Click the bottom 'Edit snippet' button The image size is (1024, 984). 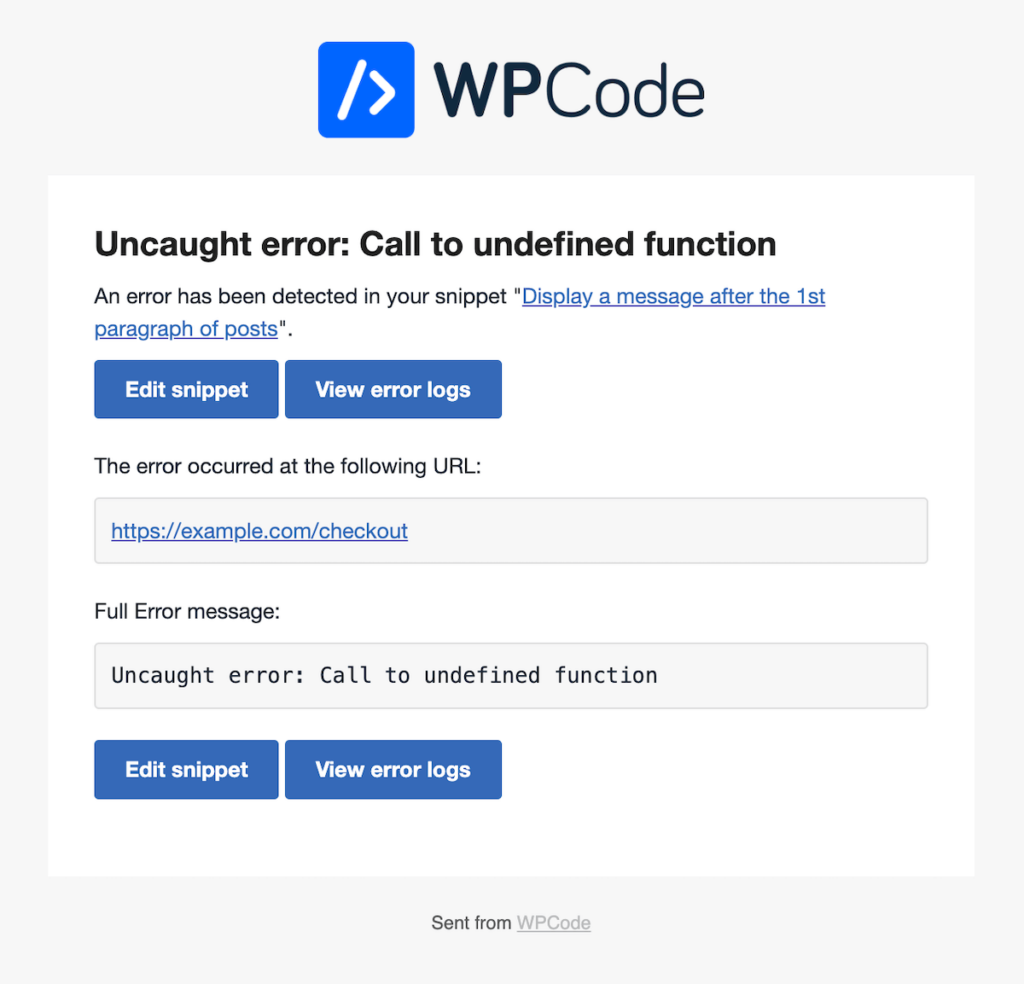pos(185,769)
